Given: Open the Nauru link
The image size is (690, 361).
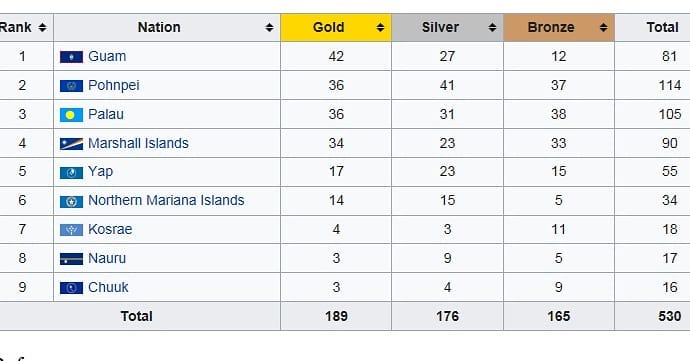Looking at the screenshot, I should 107,258.
